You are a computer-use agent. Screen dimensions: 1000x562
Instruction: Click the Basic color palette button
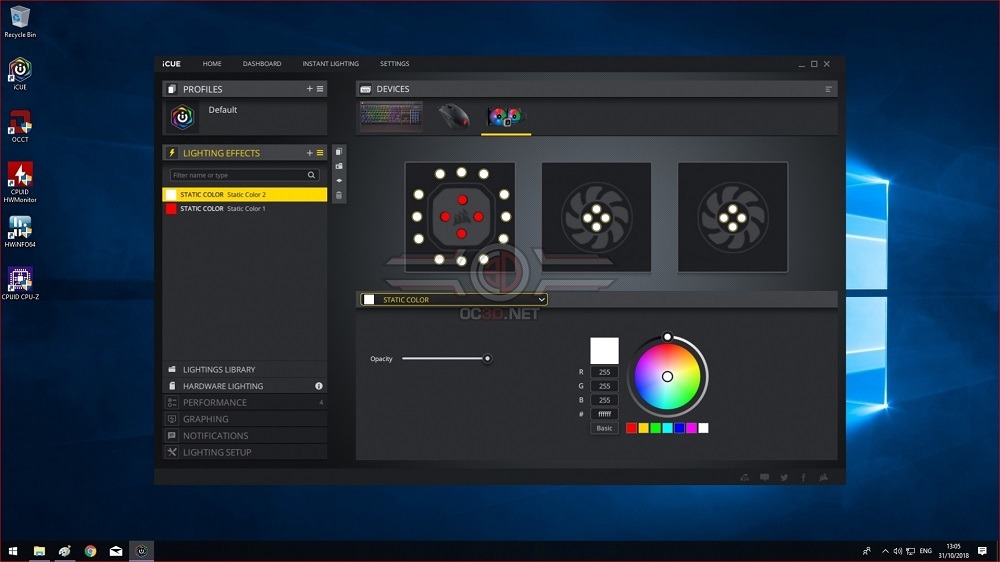[604, 428]
